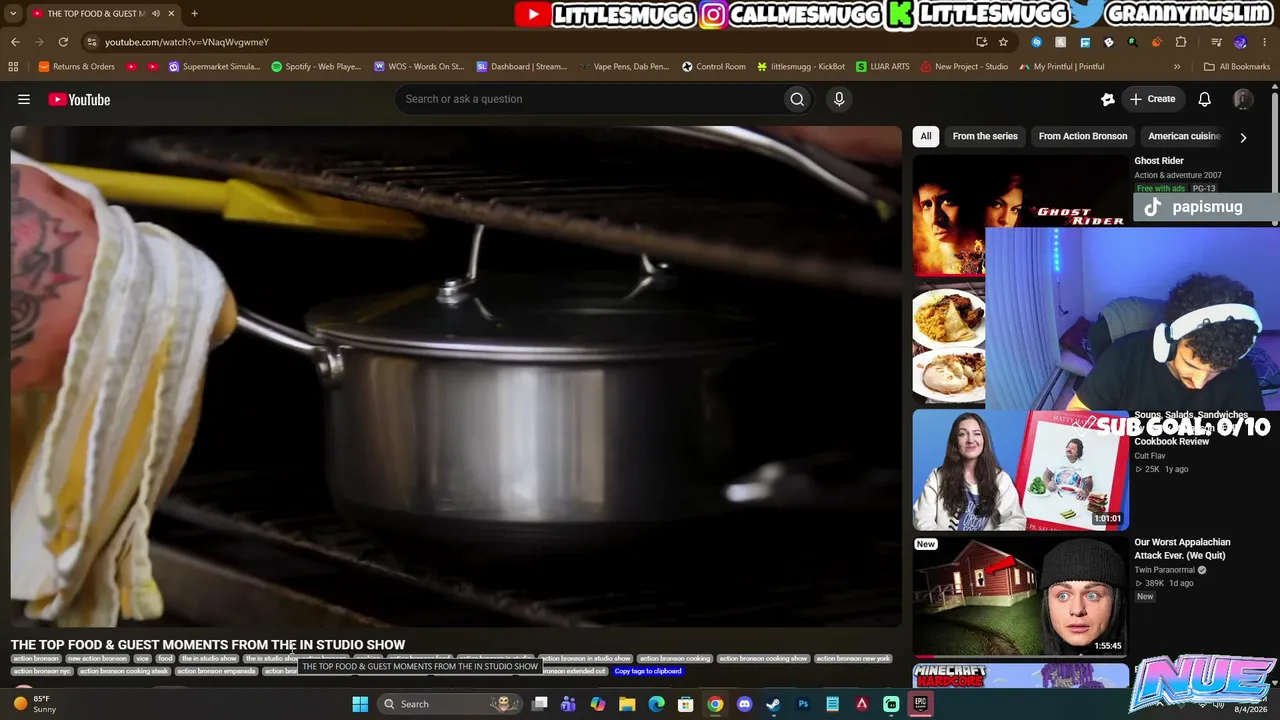Open the Twin Paranormal channel link
This screenshot has width=1280, height=720.
[x=1164, y=570]
